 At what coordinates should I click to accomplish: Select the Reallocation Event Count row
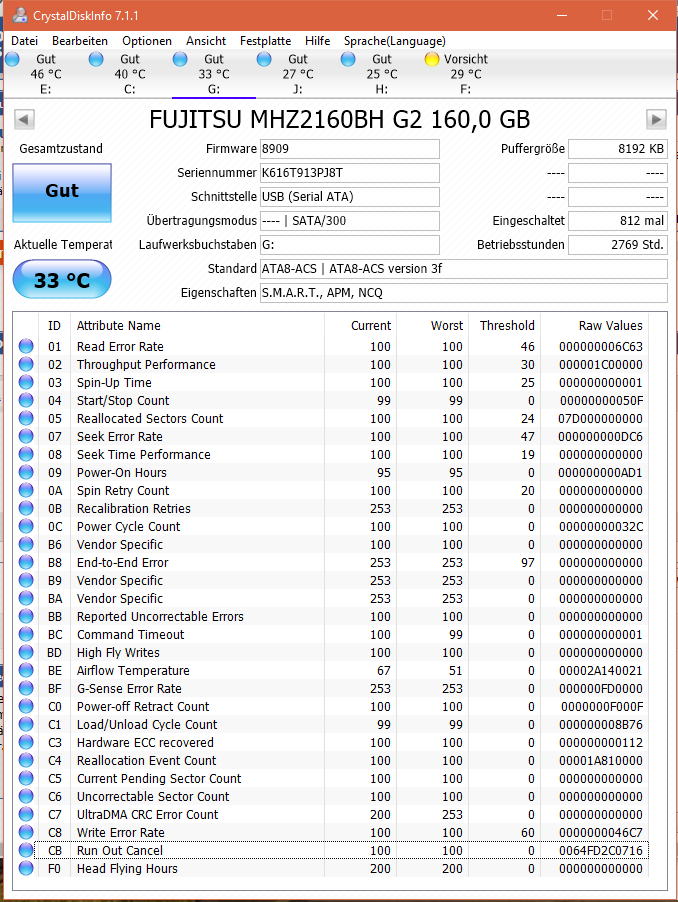(x=341, y=760)
